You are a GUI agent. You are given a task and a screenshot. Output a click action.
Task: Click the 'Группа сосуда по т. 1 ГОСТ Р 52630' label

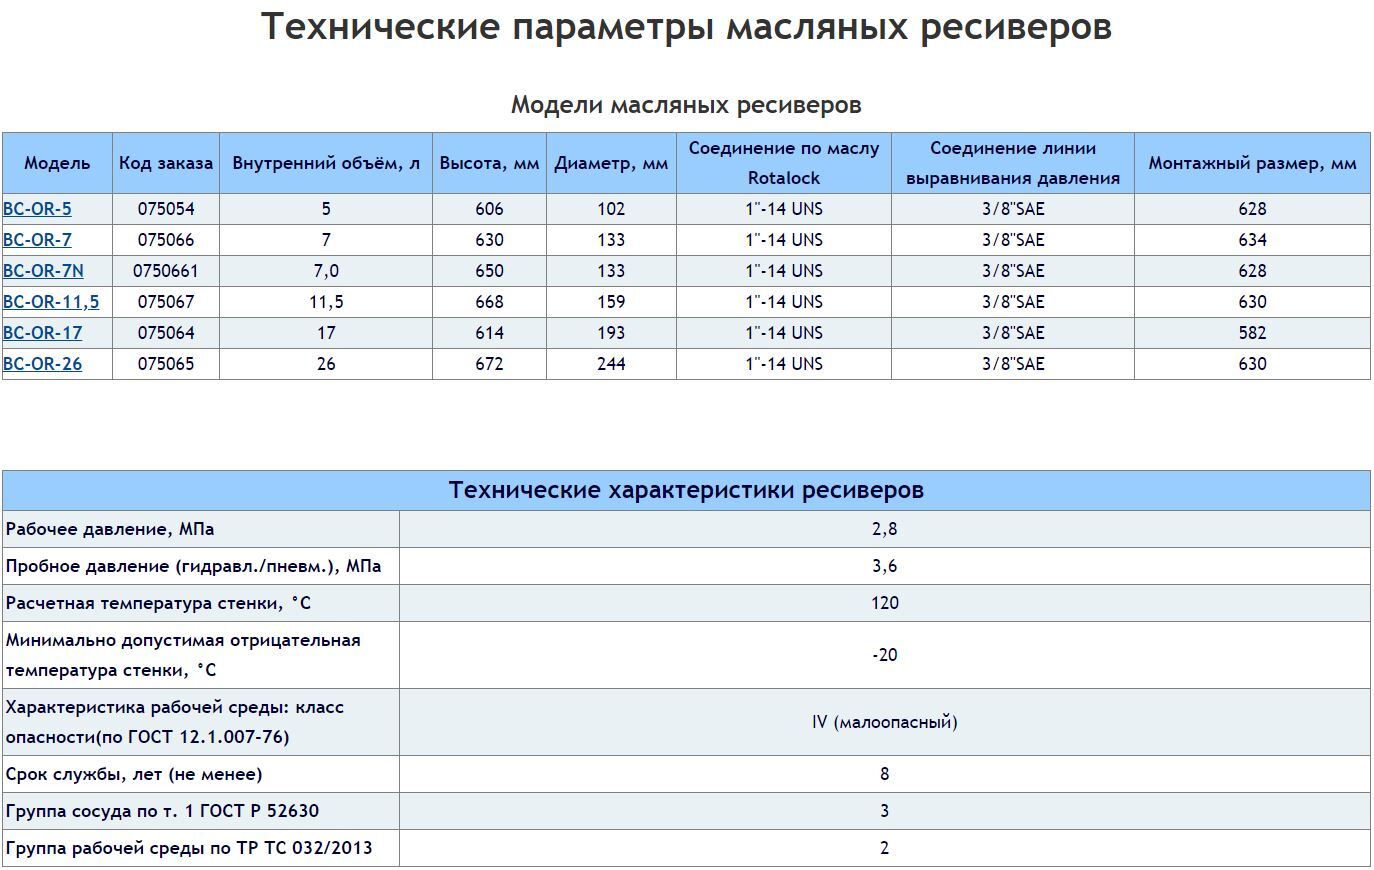pos(162,811)
